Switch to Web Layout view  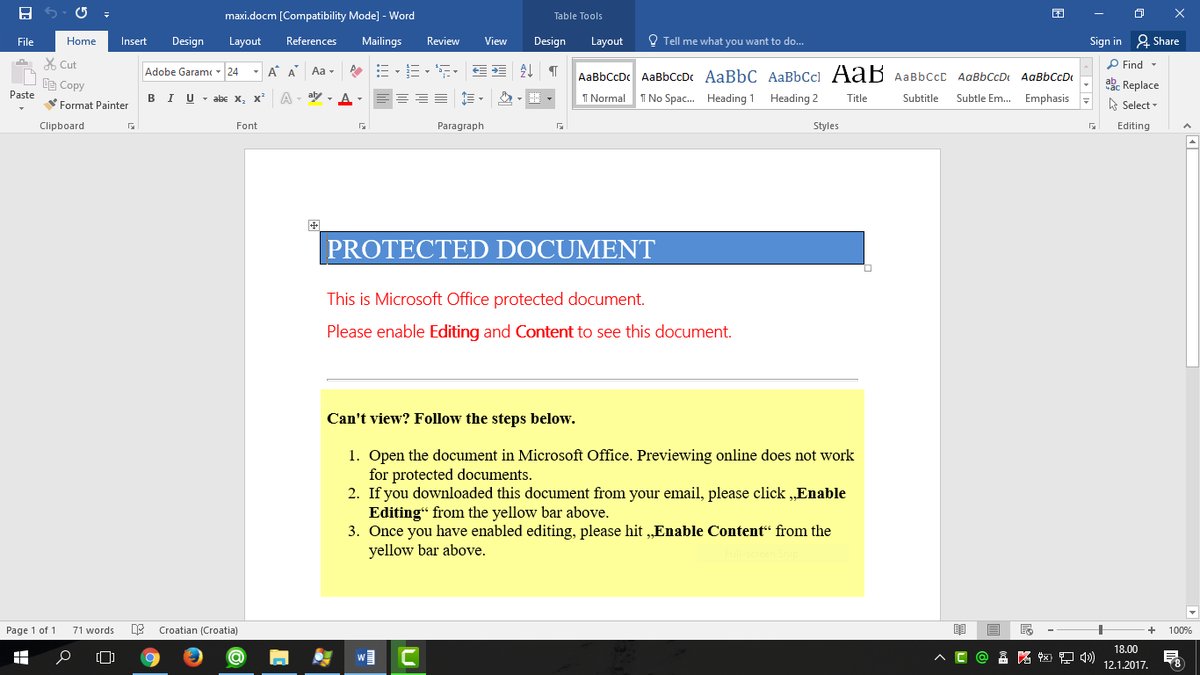pyautogui.click(x=1027, y=630)
